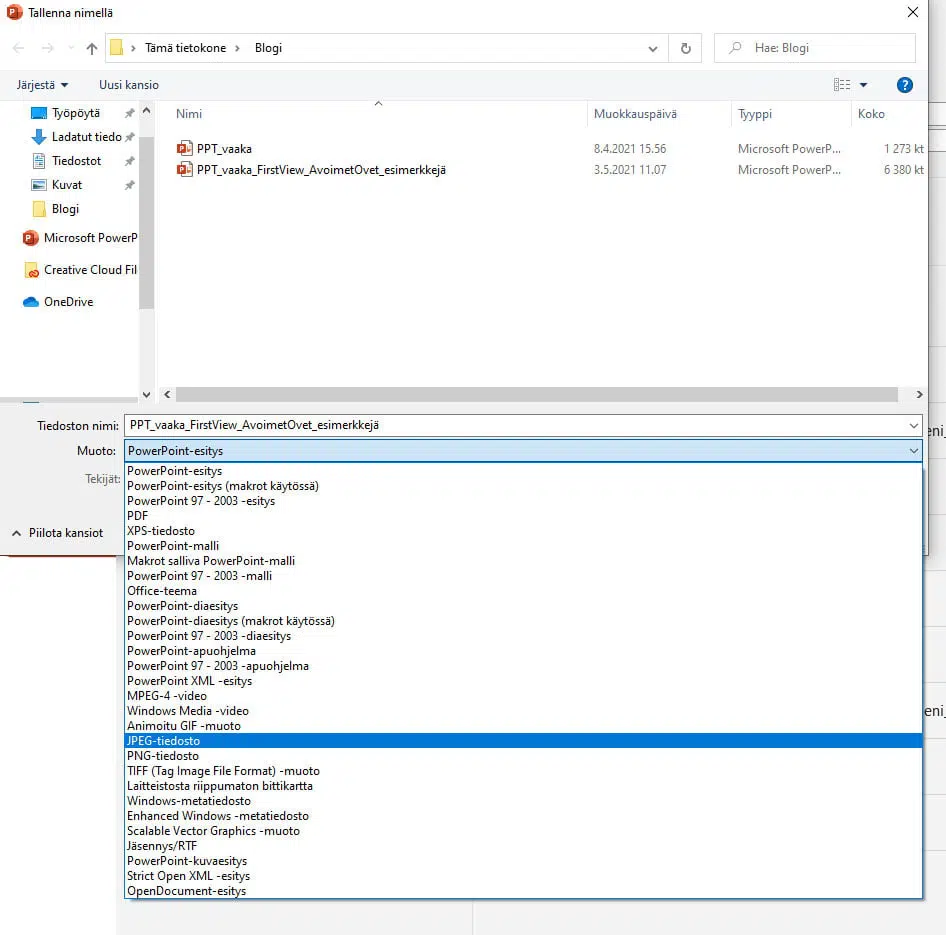Select Windows Media -video format

523,711
